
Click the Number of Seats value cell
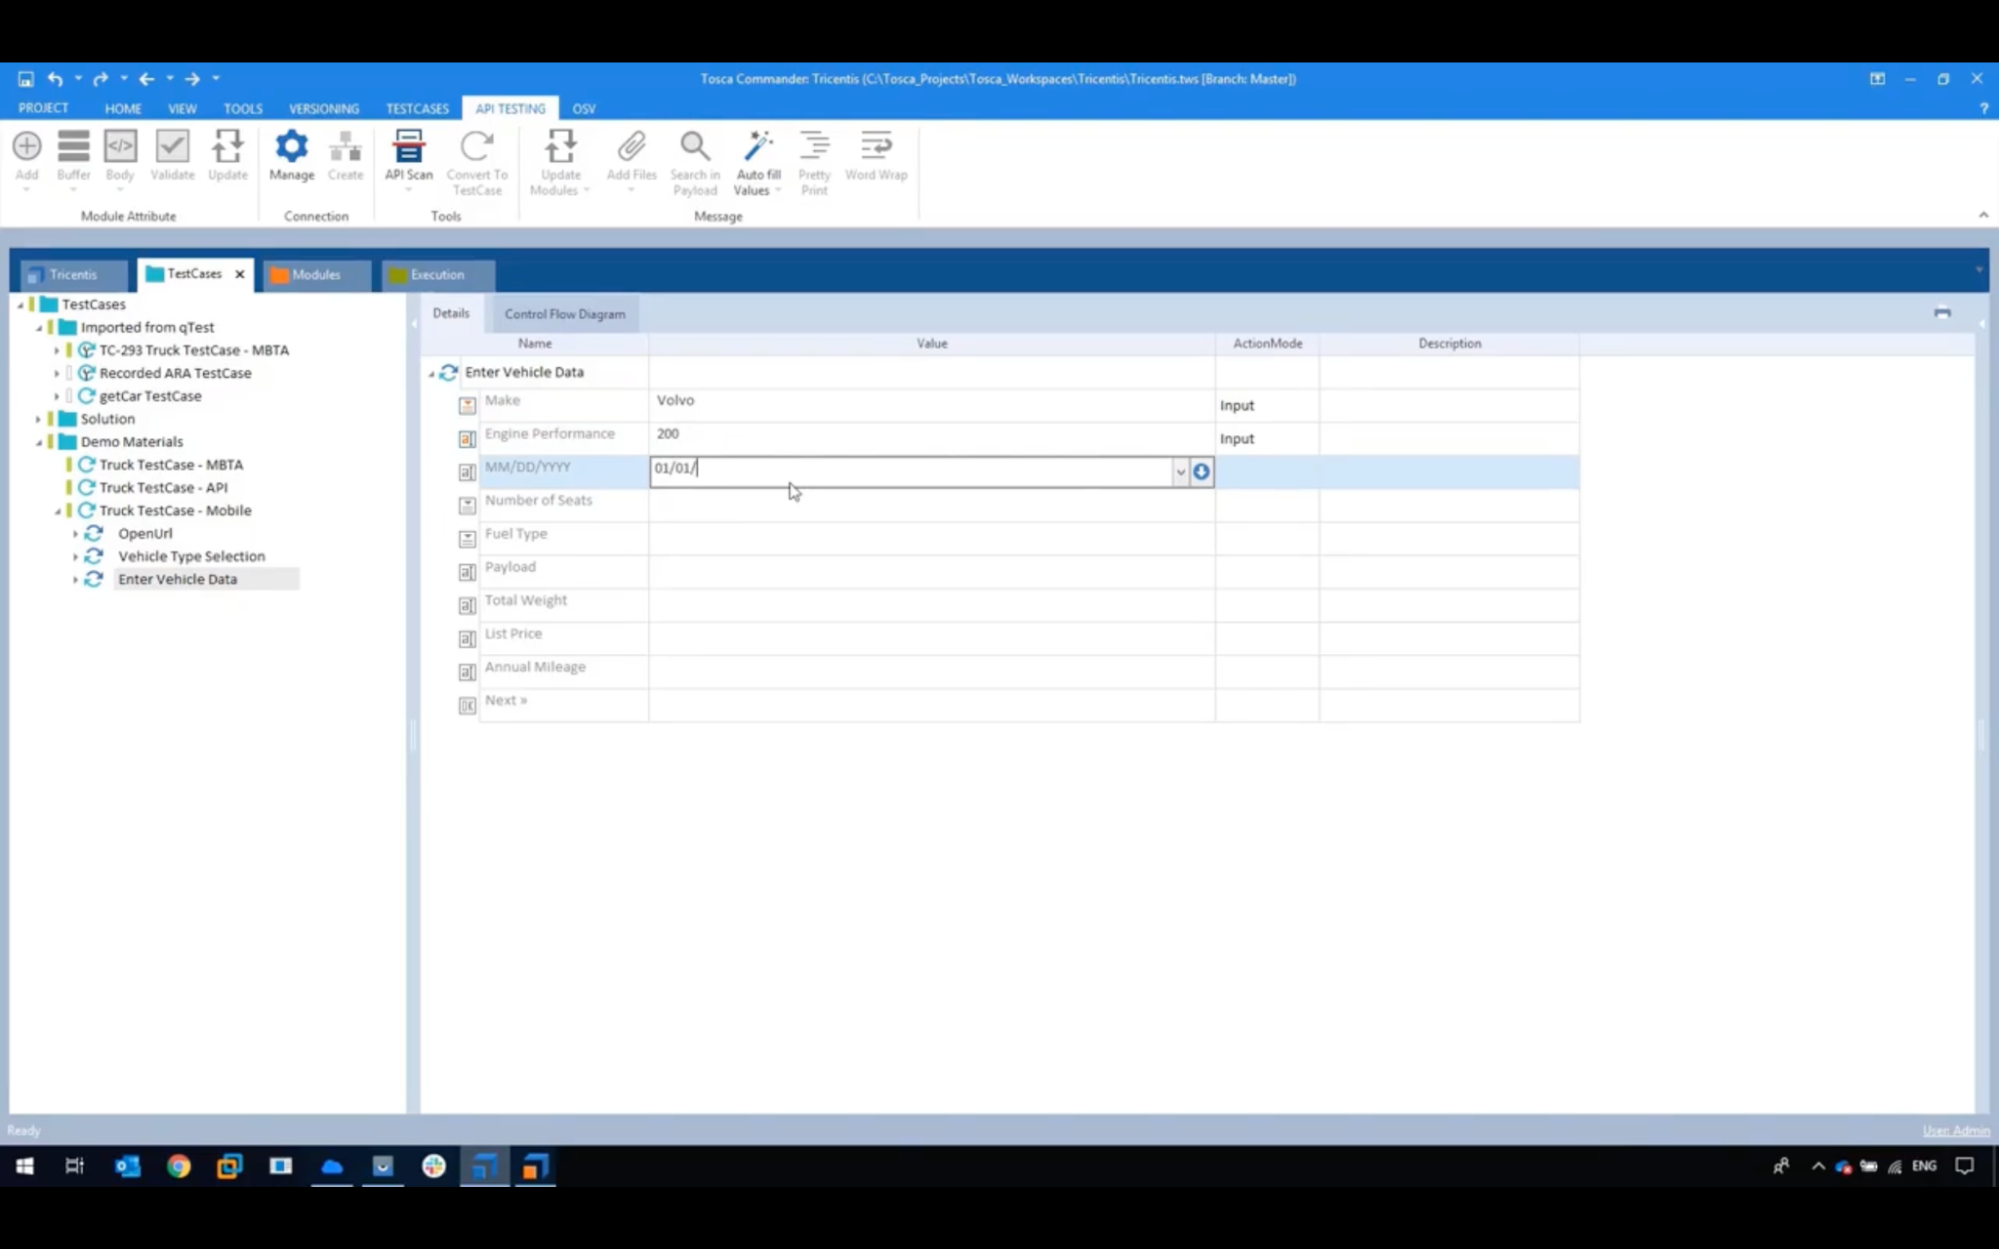(x=930, y=505)
